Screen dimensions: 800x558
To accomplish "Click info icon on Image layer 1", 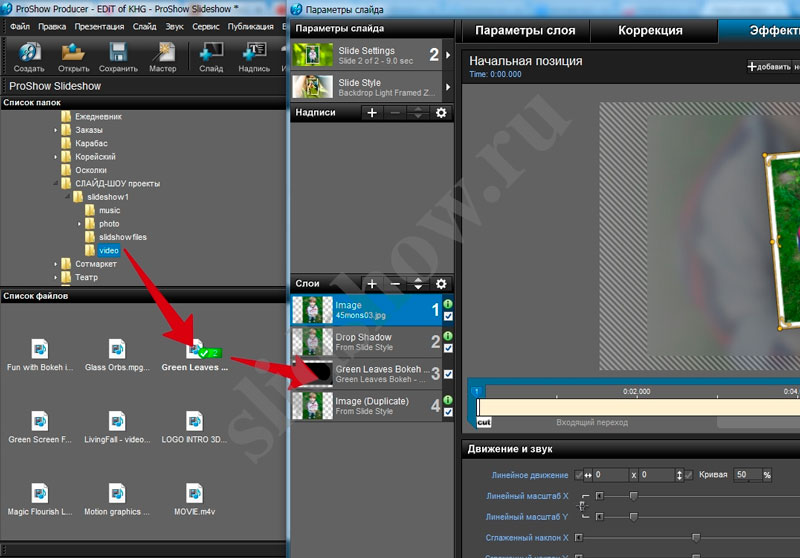I will tap(448, 304).
